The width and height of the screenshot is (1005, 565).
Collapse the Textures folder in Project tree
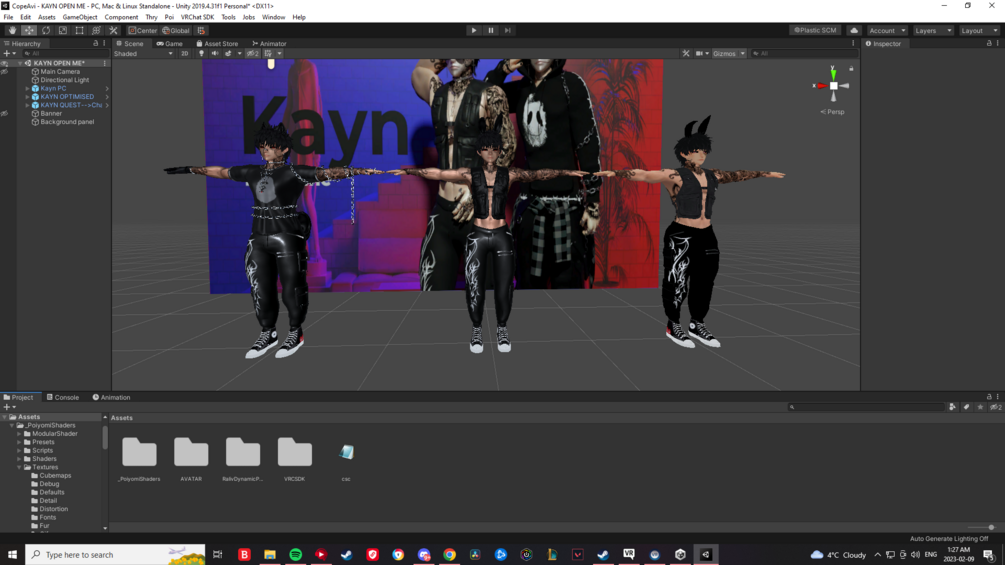pyautogui.click(x=19, y=467)
